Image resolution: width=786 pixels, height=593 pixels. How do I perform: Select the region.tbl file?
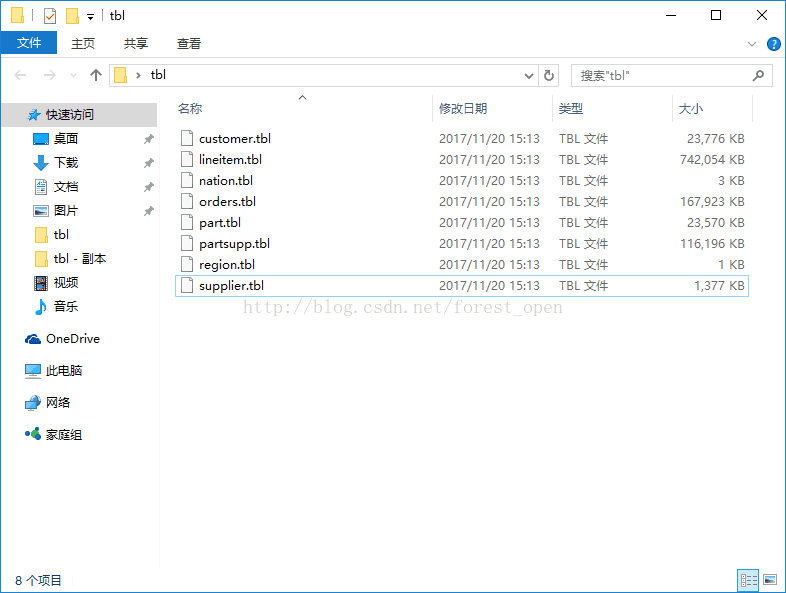[x=462, y=265]
